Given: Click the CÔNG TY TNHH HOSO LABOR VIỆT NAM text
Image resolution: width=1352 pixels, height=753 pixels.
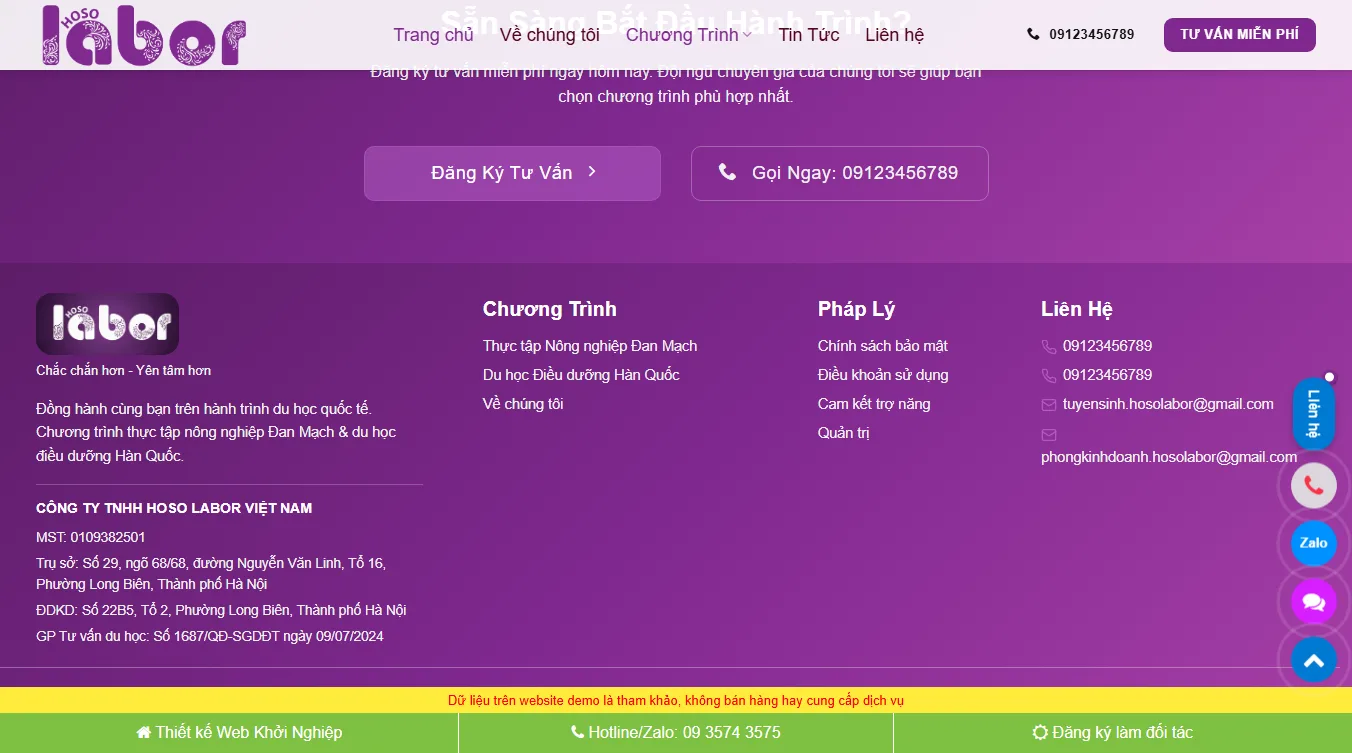Looking at the screenshot, I should tap(174, 508).
